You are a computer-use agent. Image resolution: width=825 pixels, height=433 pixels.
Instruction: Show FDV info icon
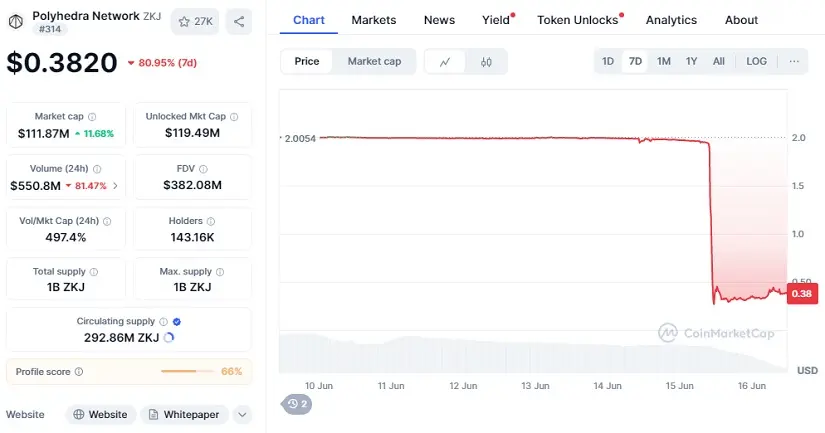203,169
